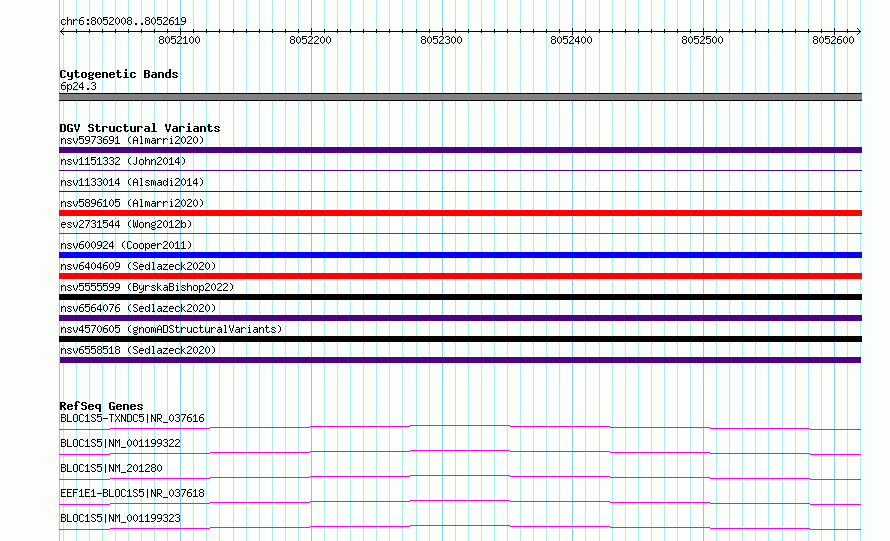The width and height of the screenshot is (890, 541).
Task: Click the gray 6p24.3 cytogenetic band bar
Action: pos(460,97)
